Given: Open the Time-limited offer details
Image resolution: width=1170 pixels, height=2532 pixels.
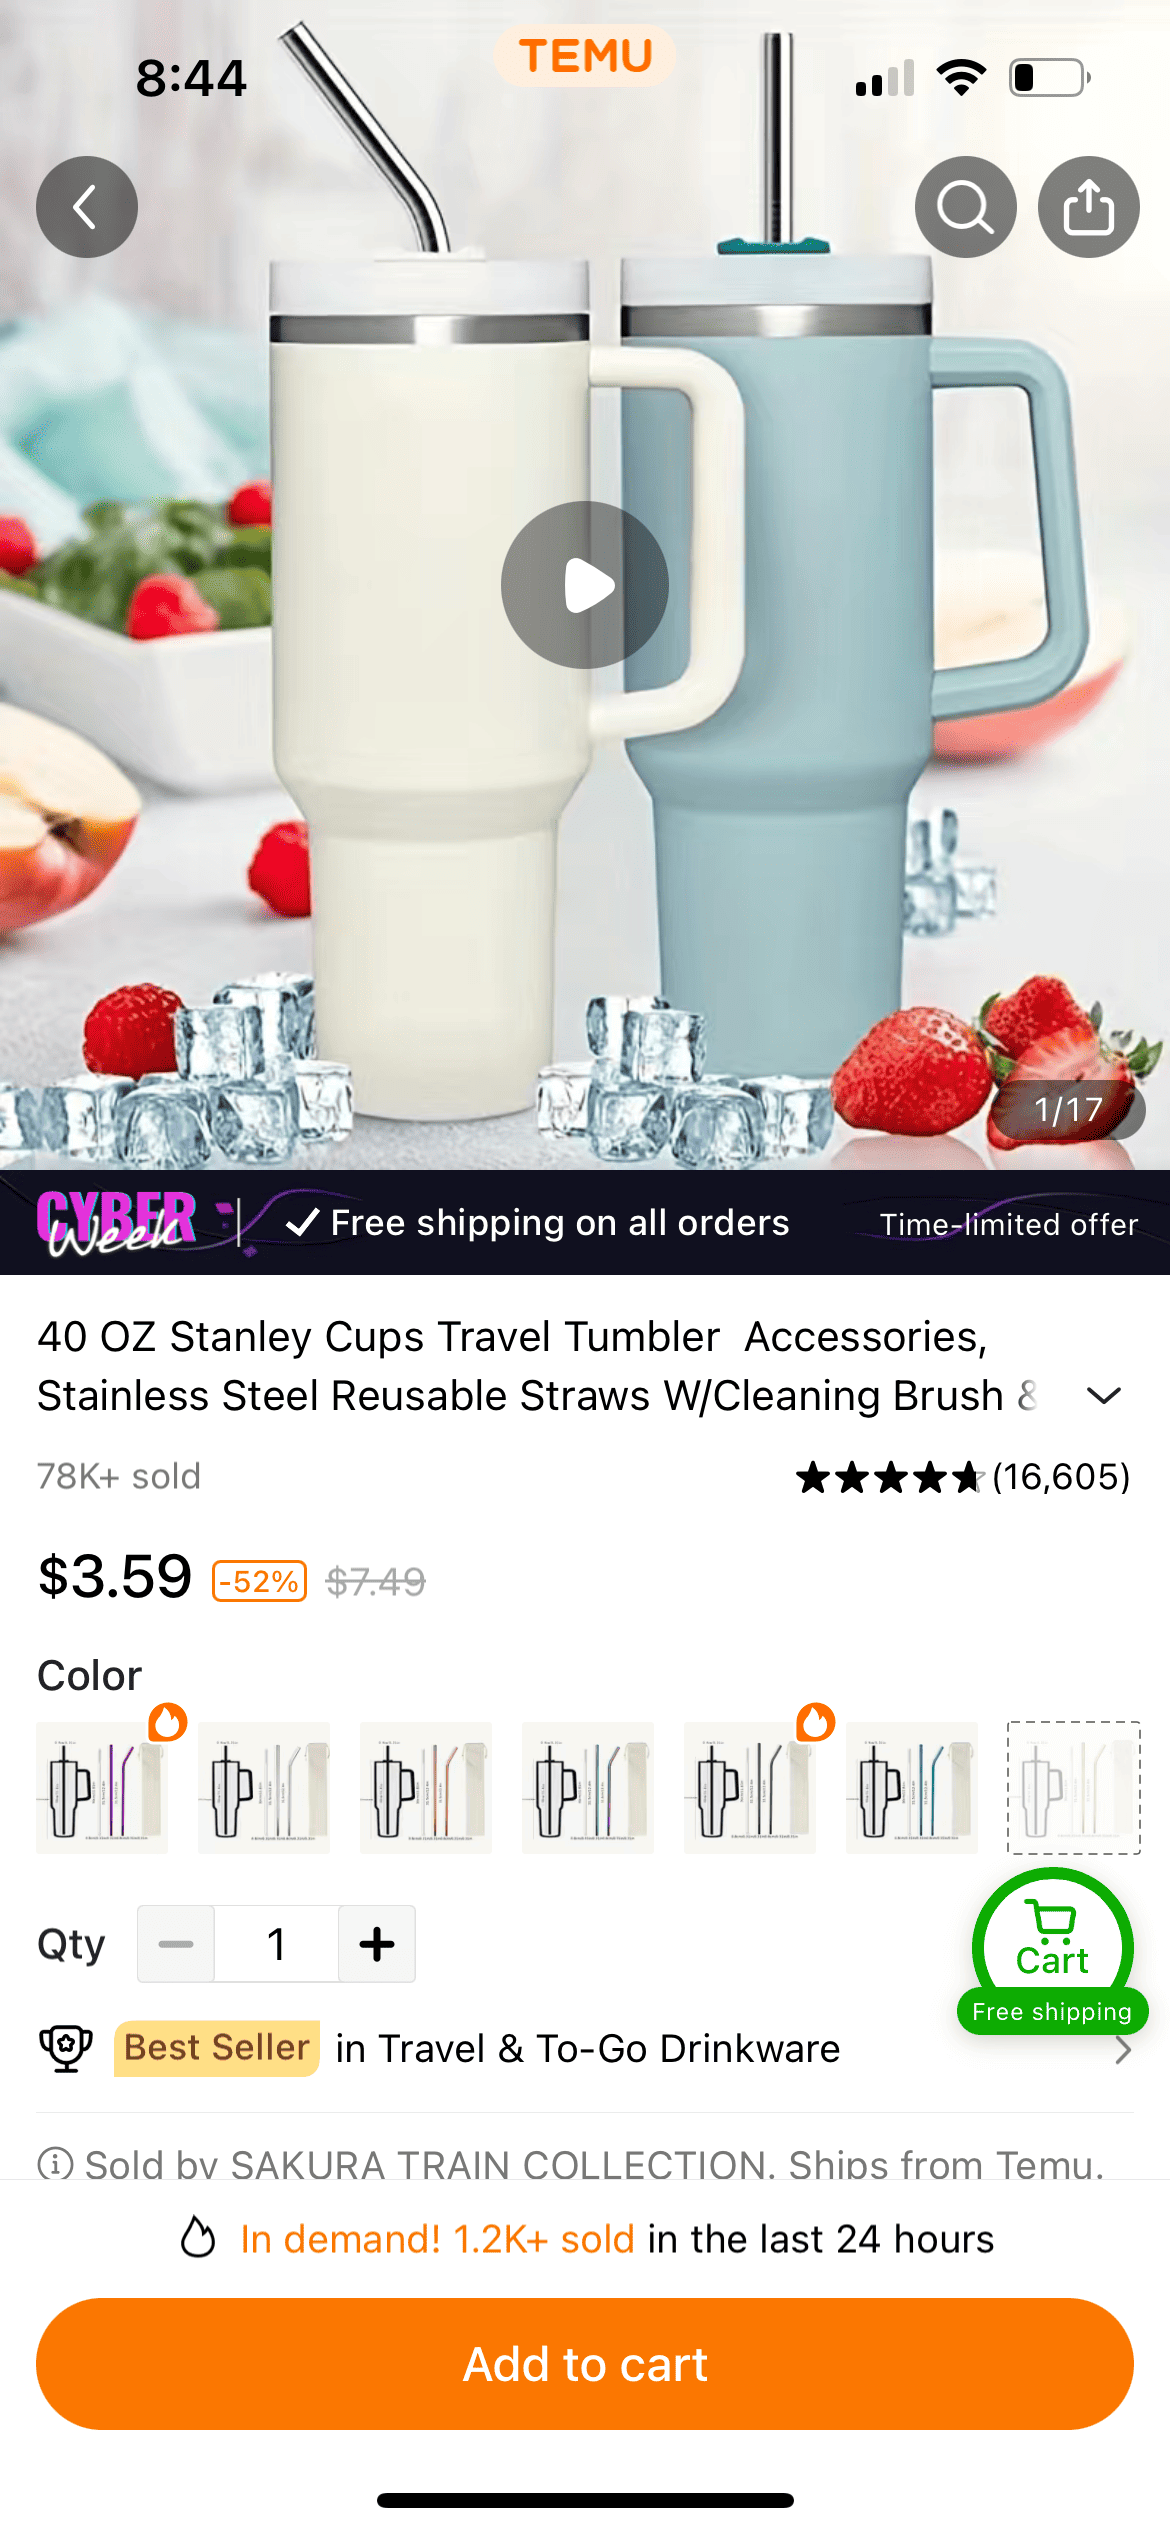Looking at the screenshot, I should [1009, 1224].
